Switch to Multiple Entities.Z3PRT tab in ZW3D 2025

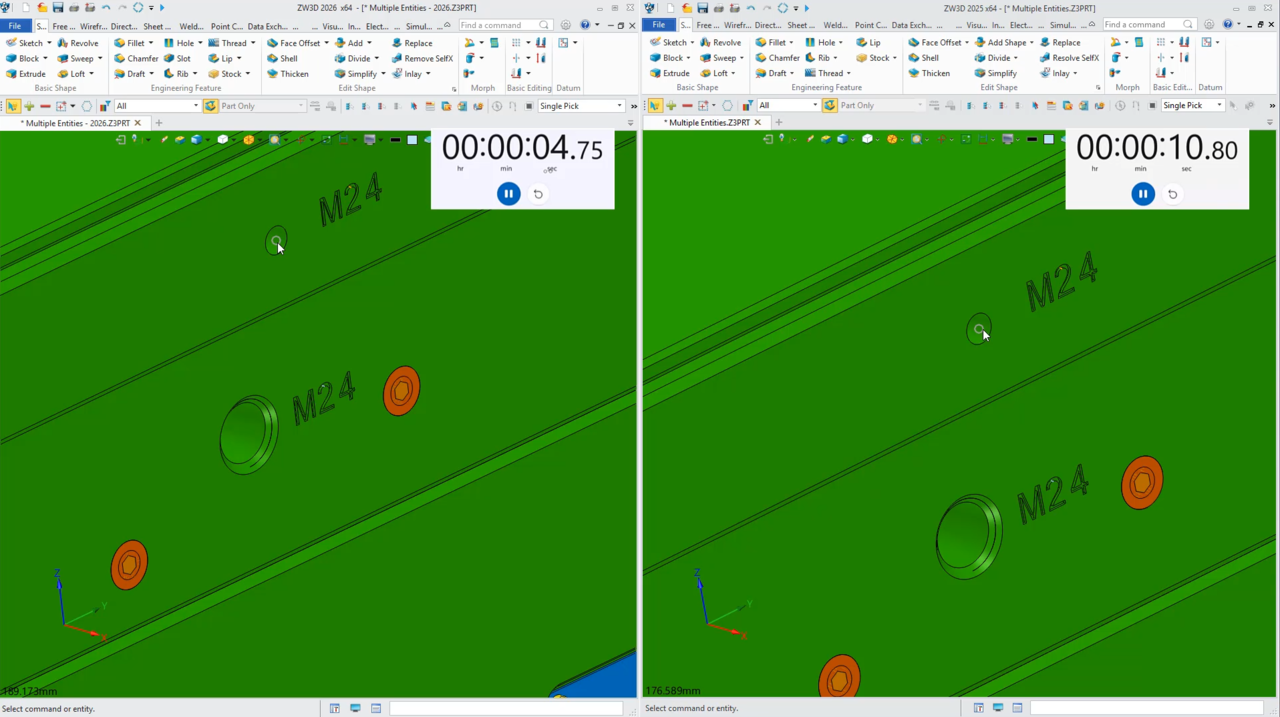(x=709, y=123)
